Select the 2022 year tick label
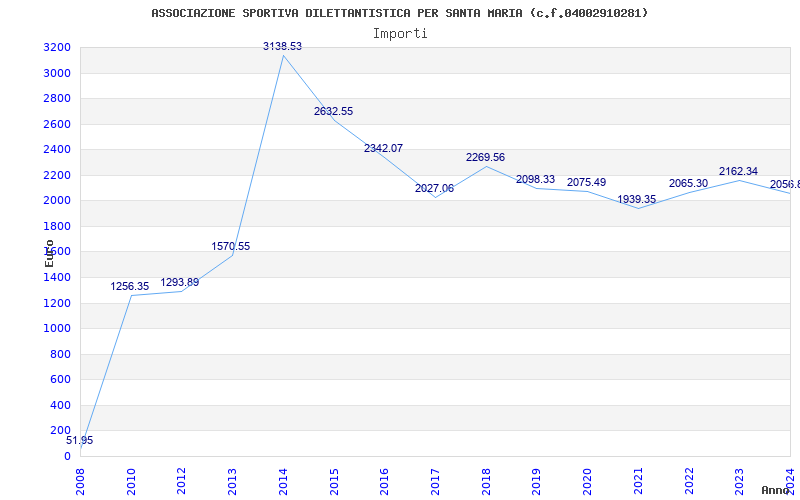Screen dimensions: 800x500 click(x=689, y=482)
